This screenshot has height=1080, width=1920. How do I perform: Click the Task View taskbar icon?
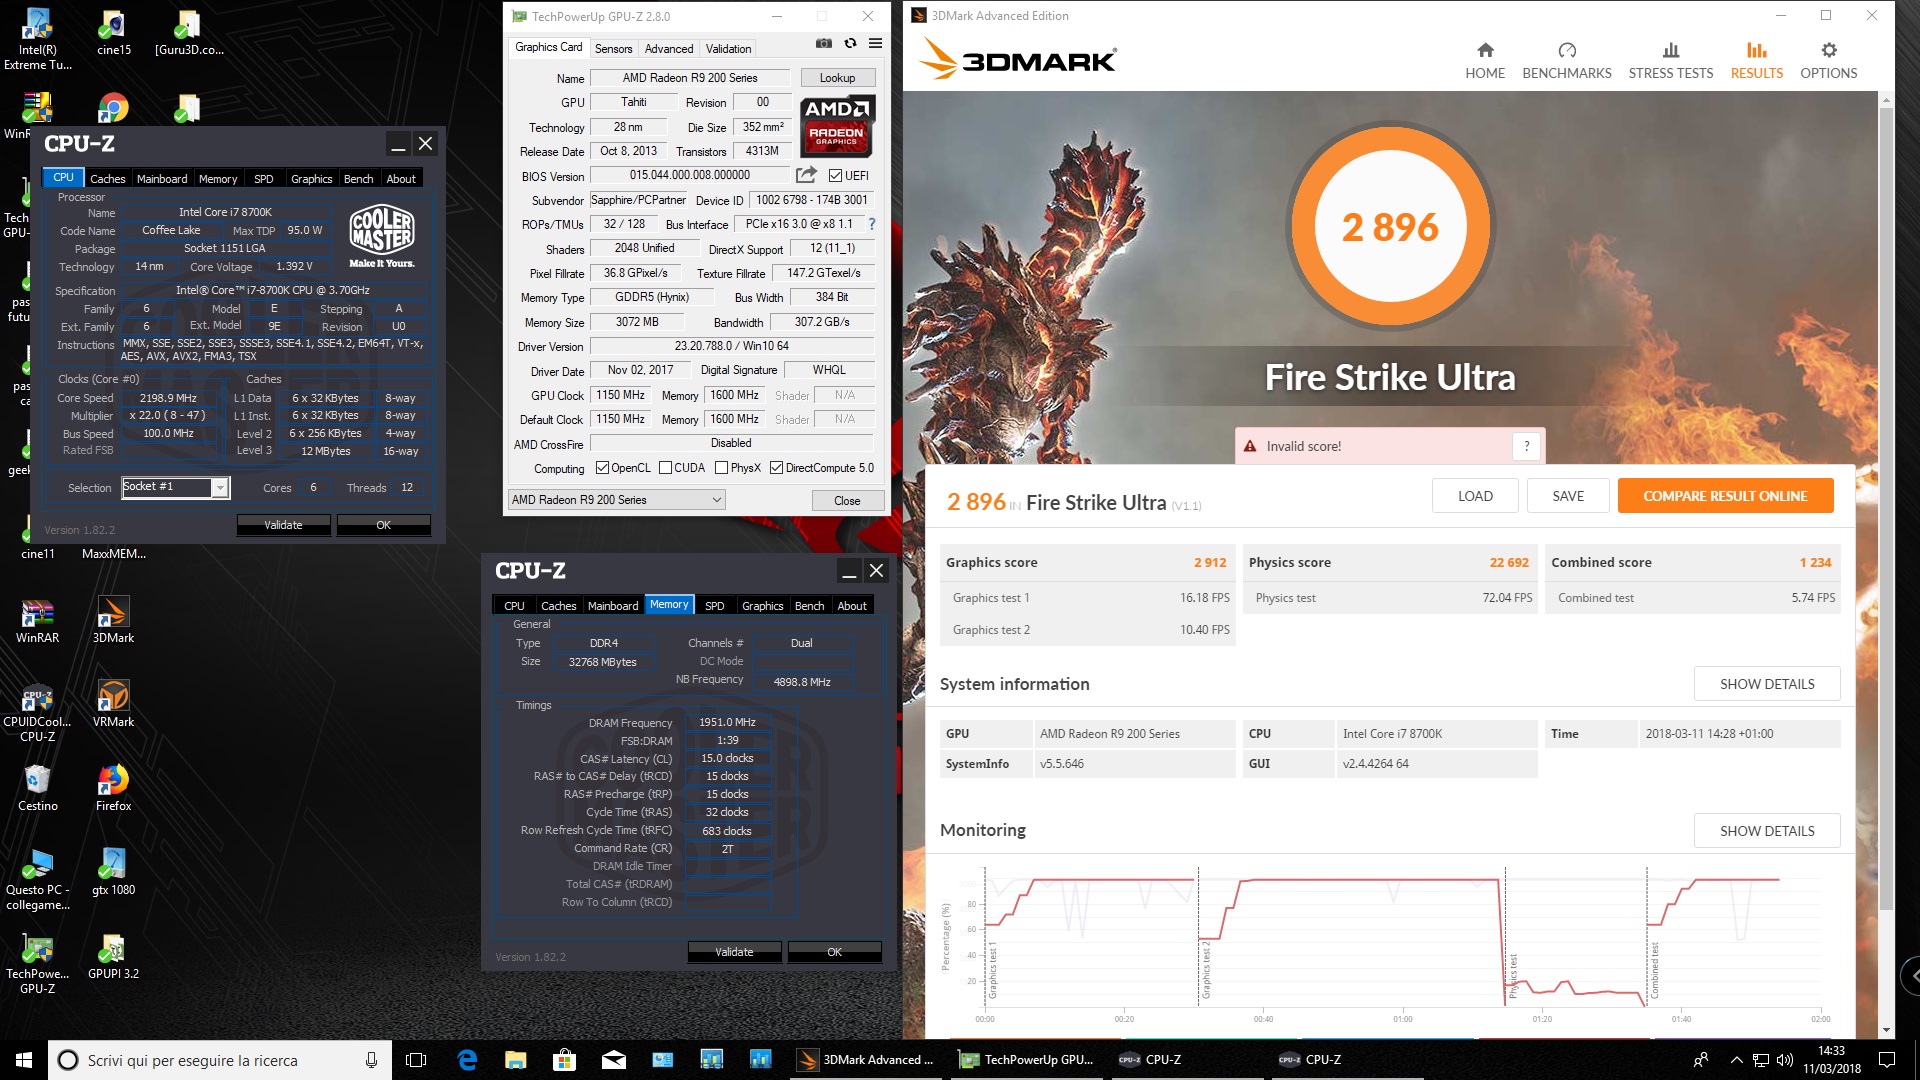coord(417,1060)
